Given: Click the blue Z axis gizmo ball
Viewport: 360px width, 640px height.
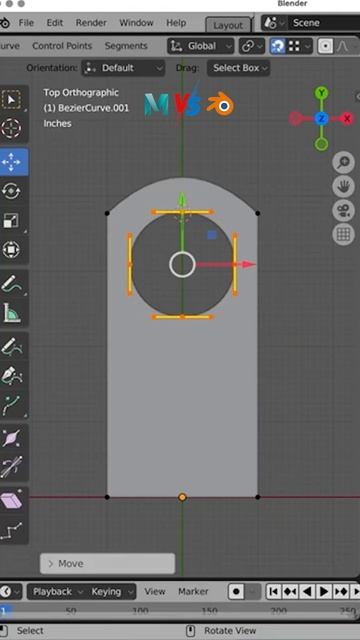Looking at the screenshot, I should [322, 118].
